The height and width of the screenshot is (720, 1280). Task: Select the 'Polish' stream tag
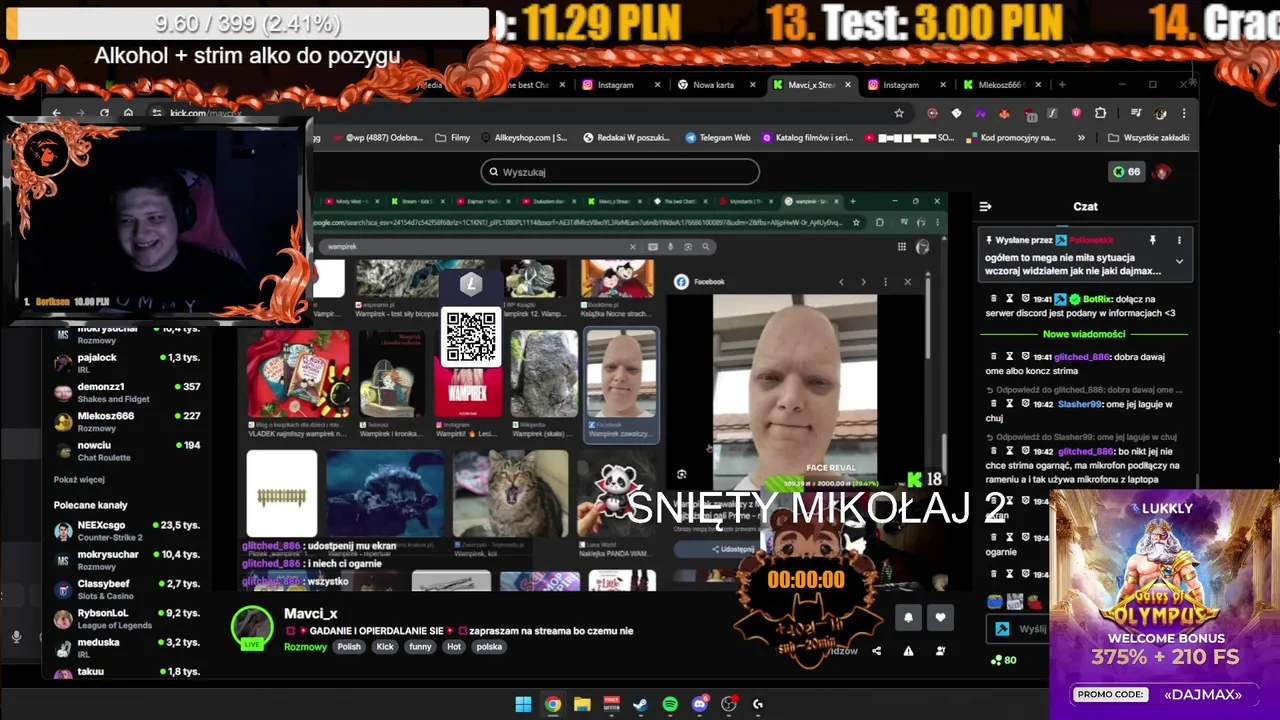tap(349, 647)
